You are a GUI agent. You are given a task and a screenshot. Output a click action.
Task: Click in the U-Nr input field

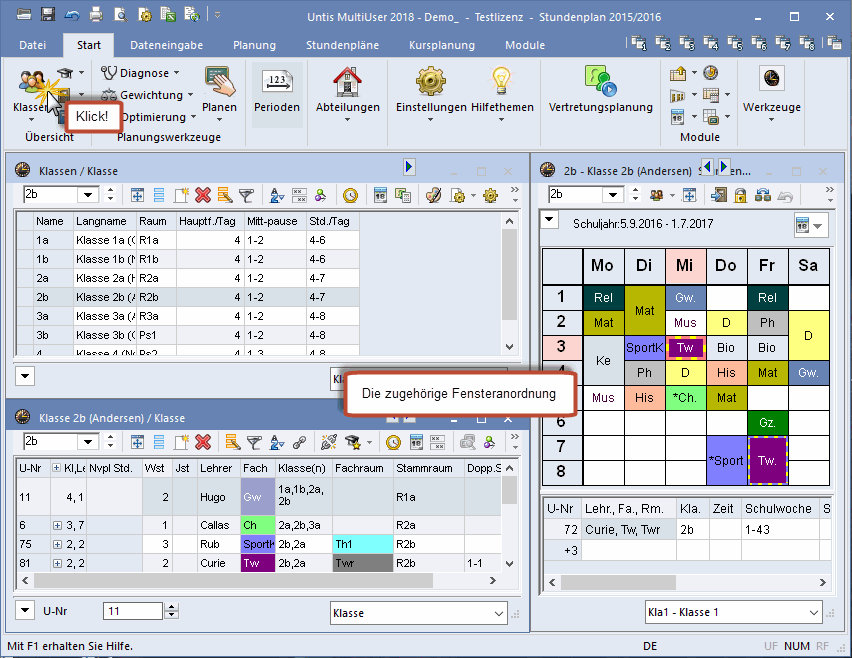point(133,611)
